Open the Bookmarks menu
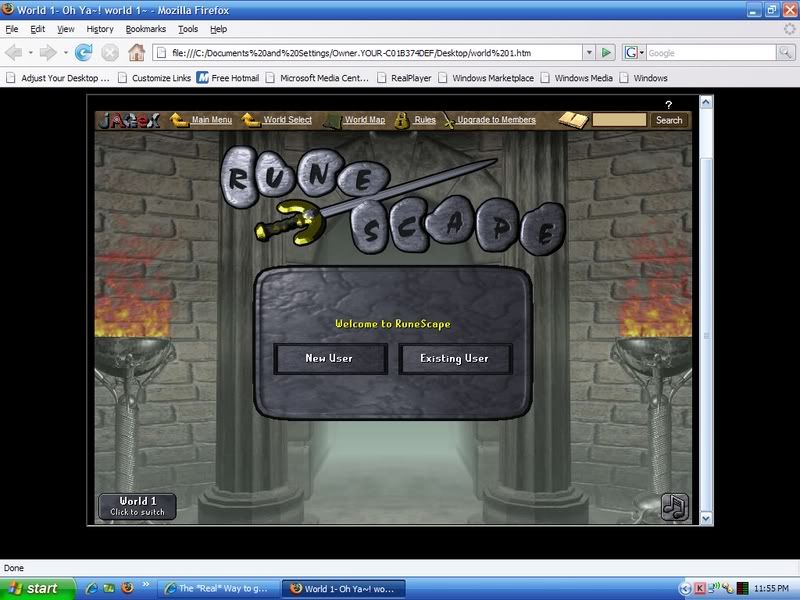Image resolution: width=800 pixels, height=600 pixels. 146,29
